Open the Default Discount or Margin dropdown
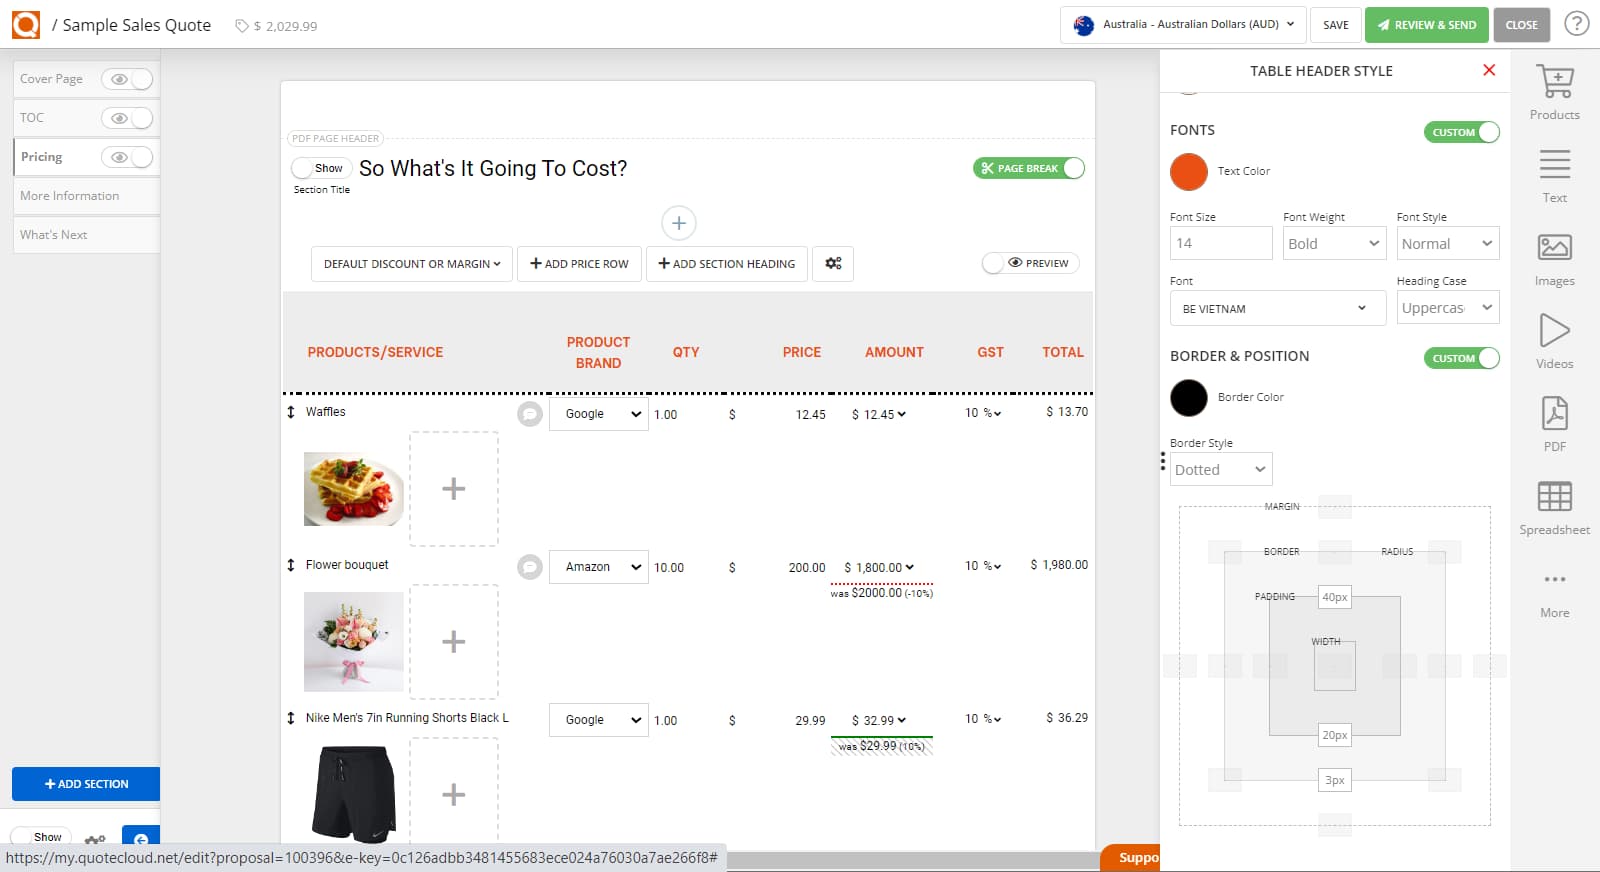The width and height of the screenshot is (1600, 872). click(412, 264)
